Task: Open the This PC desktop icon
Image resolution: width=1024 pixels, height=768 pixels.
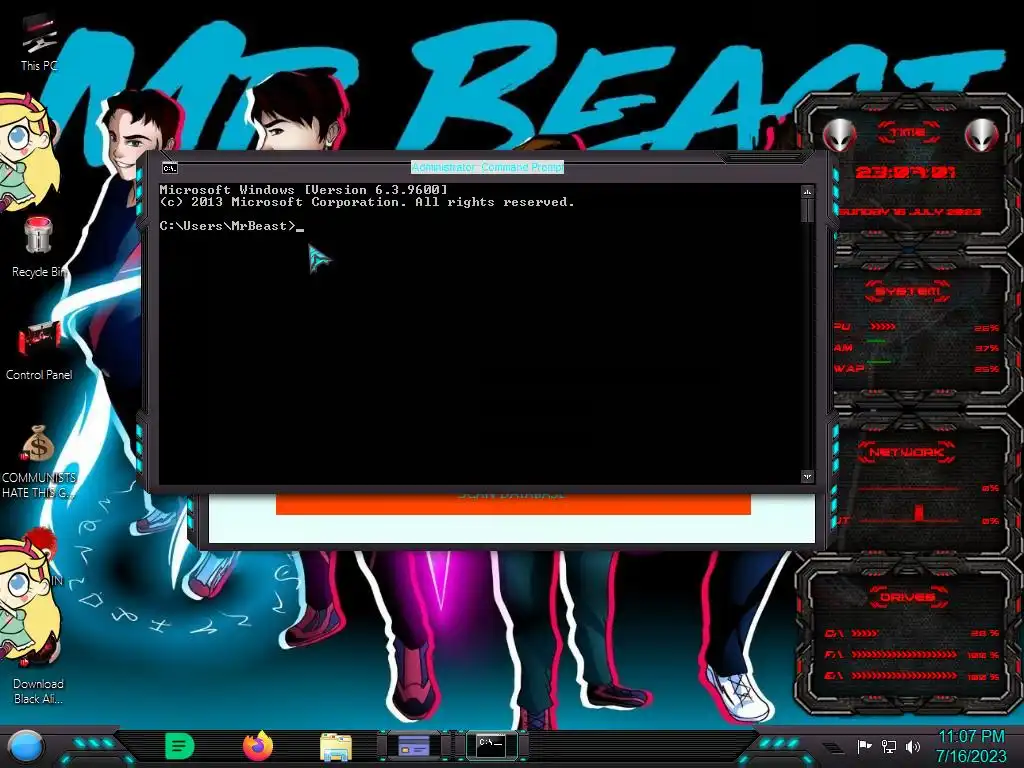Action: click(x=39, y=44)
